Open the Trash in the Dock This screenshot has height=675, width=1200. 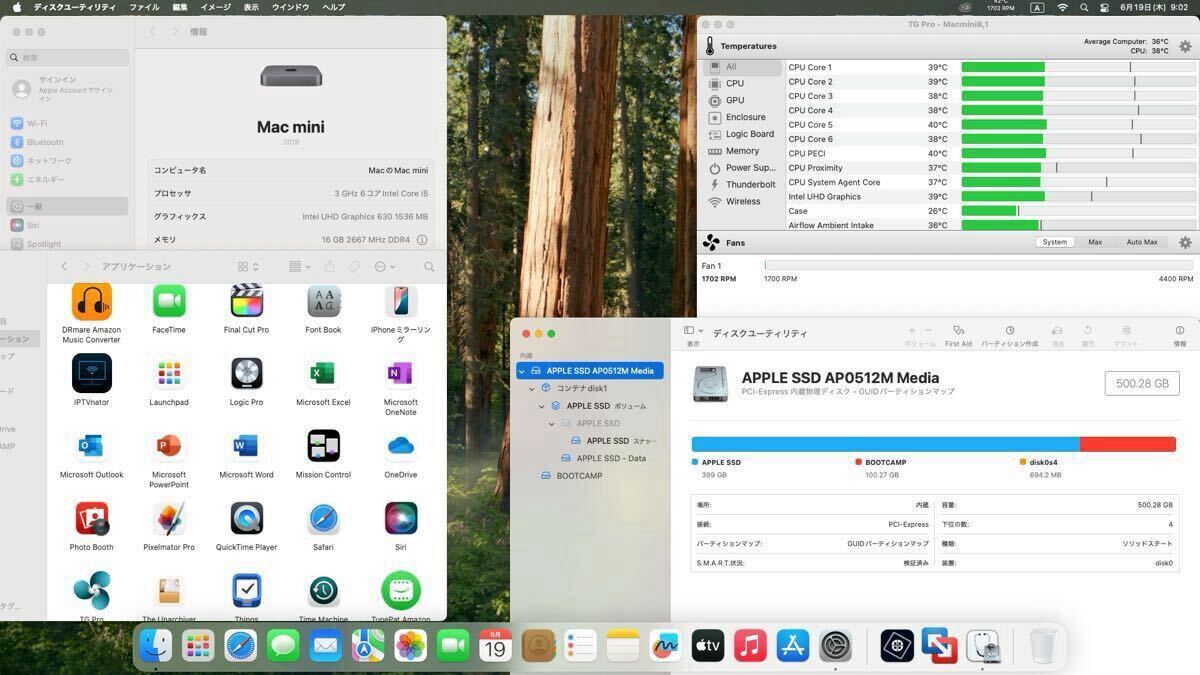coord(1043,646)
